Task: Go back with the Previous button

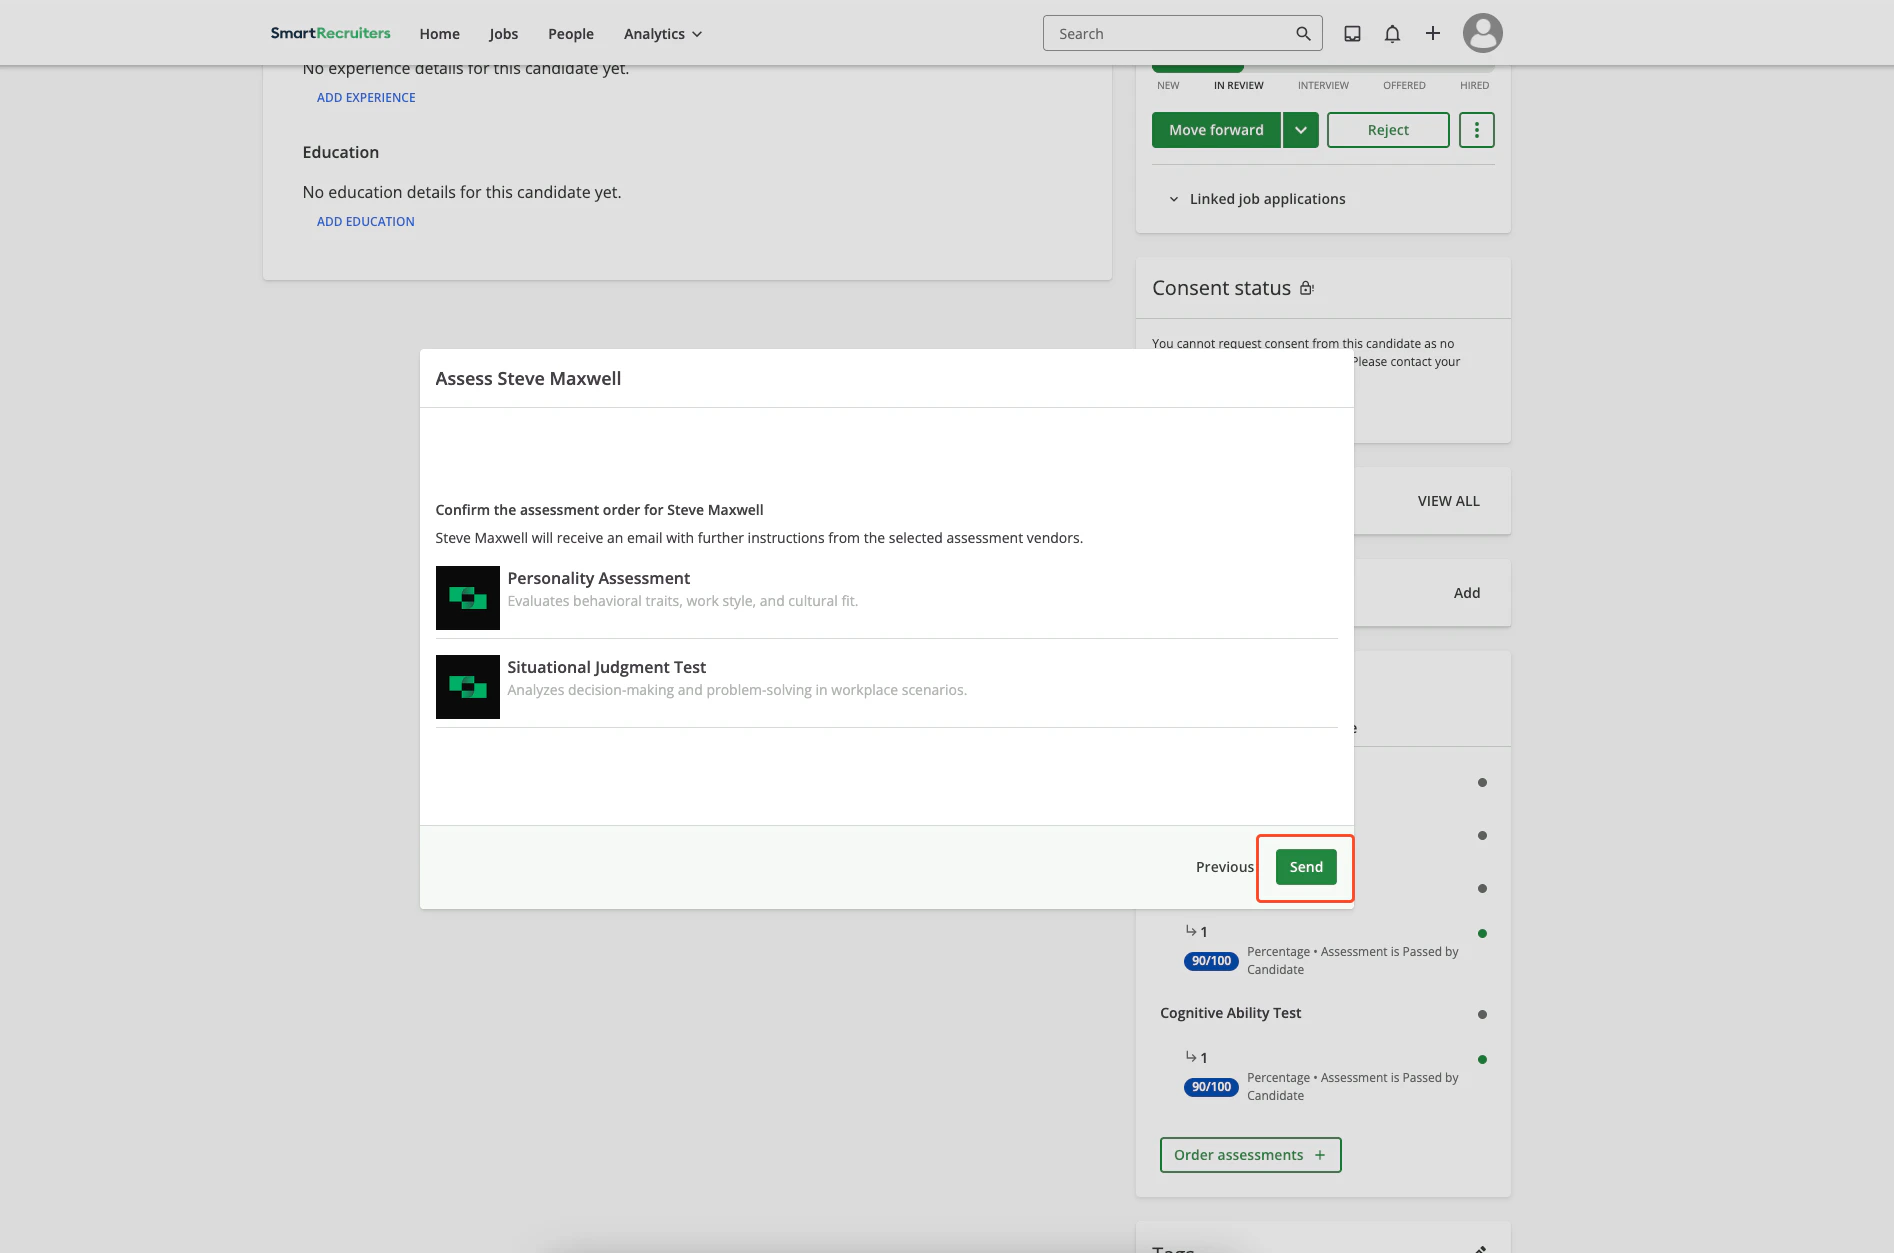Action: click(x=1224, y=867)
